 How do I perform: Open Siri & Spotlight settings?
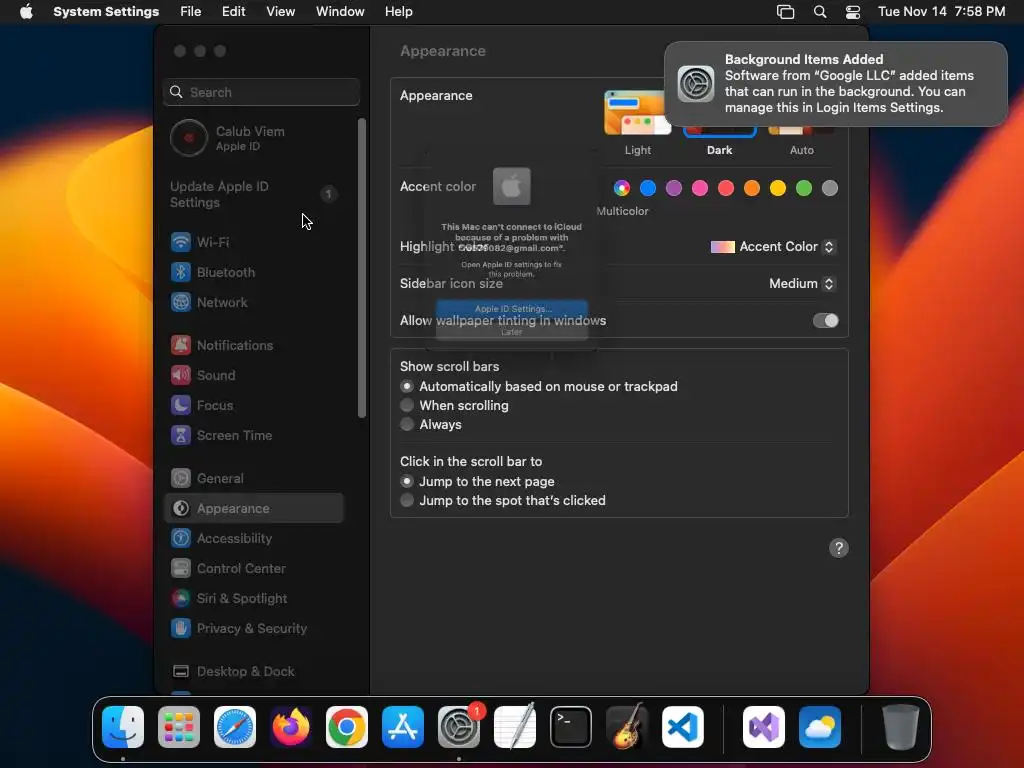click(x=254, y=599)
